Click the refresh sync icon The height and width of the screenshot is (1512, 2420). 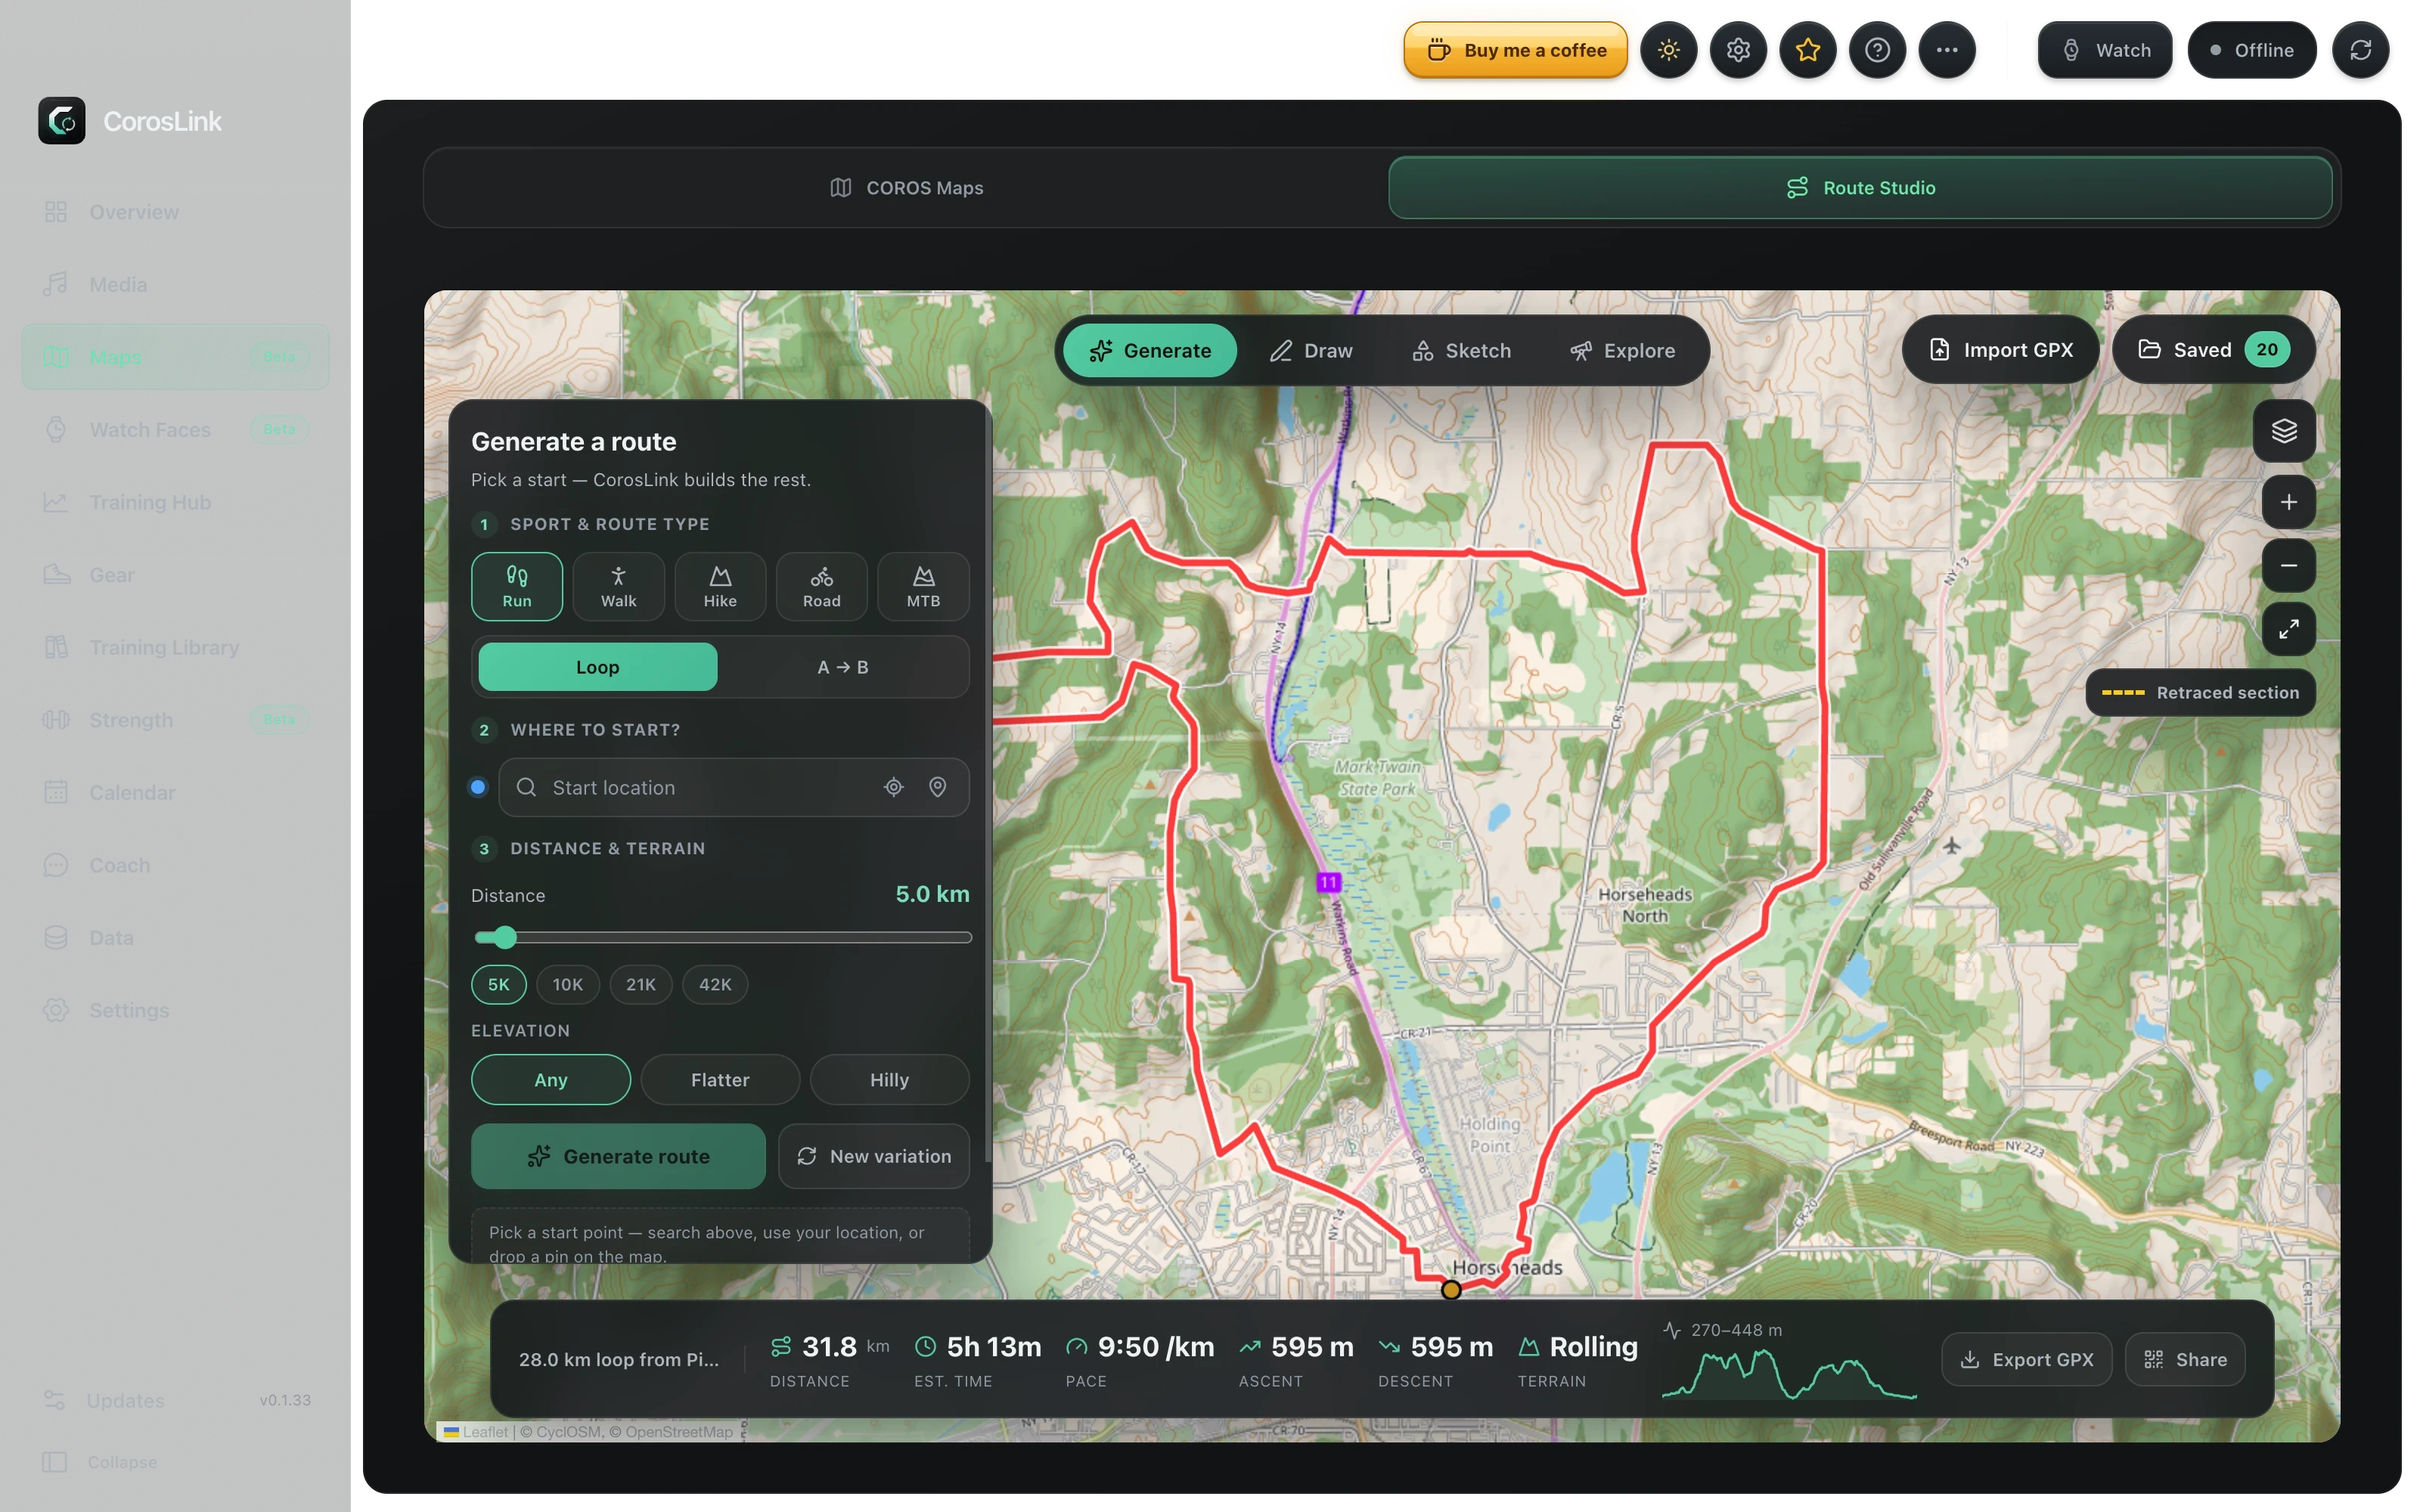[2360, 50]
